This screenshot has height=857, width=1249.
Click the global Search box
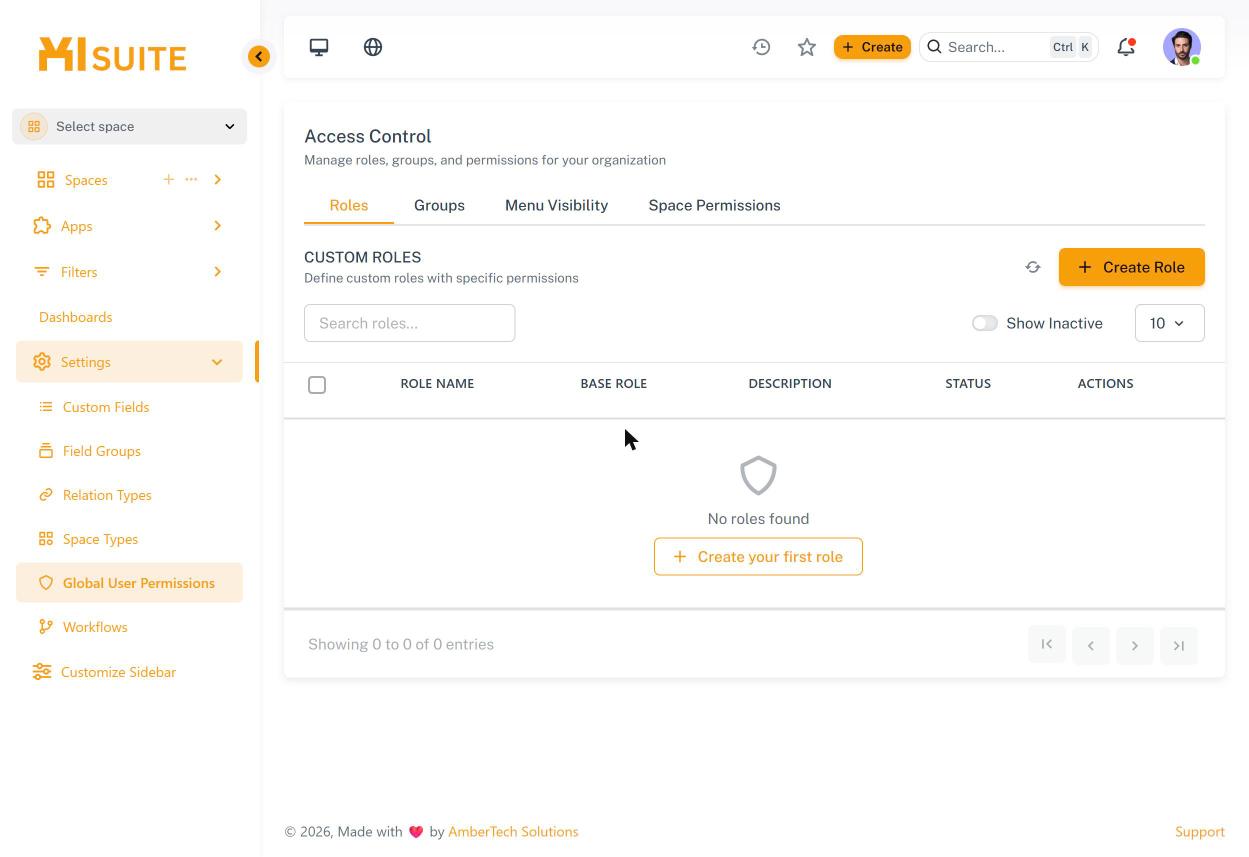(x=1008, y=47)
